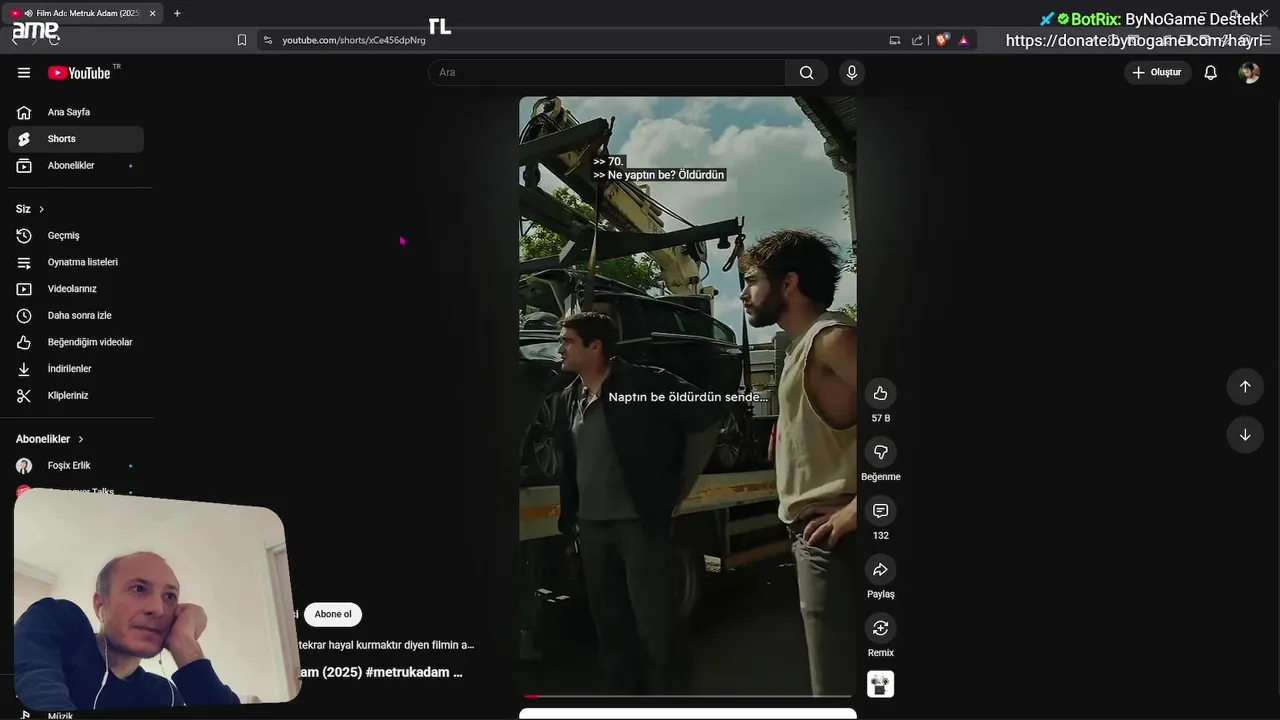Open Videolarınız in sidebar
Screen dimensions: 1280x720
76,289
